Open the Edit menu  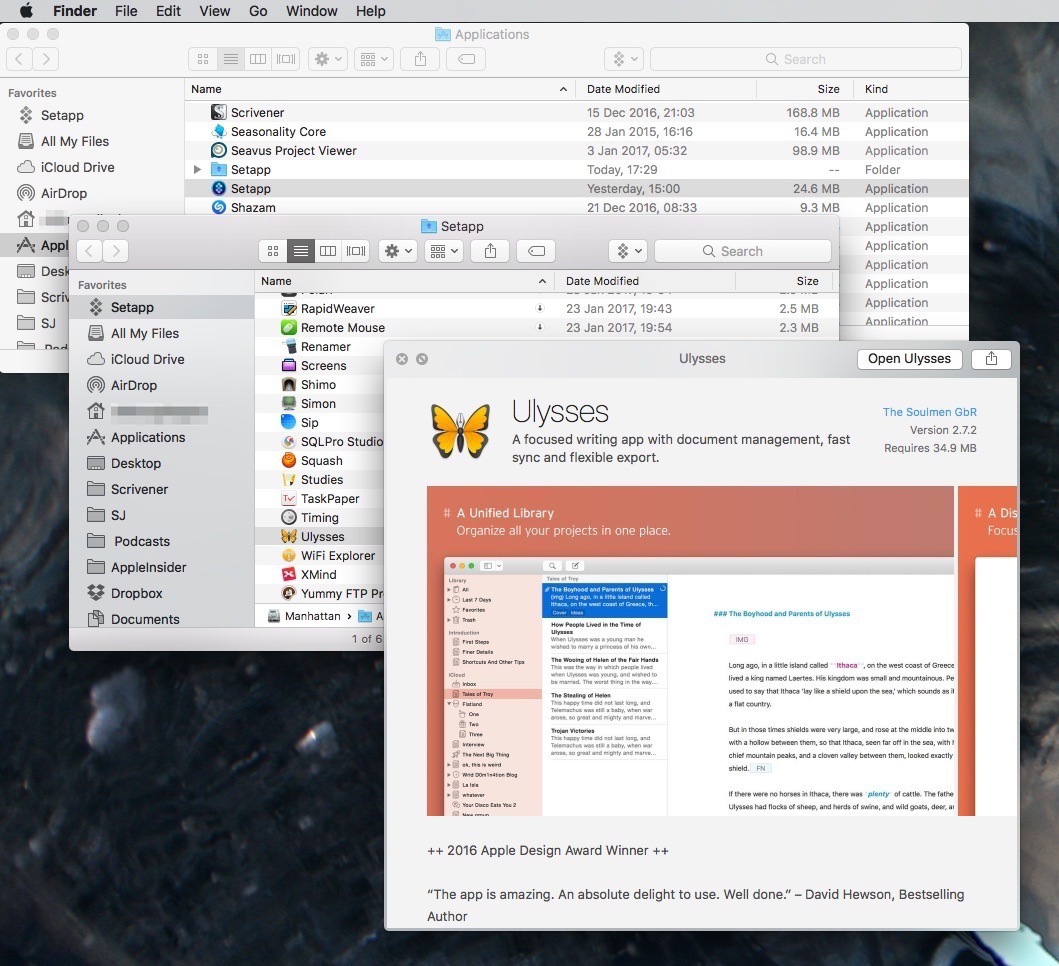coord(168,11)
